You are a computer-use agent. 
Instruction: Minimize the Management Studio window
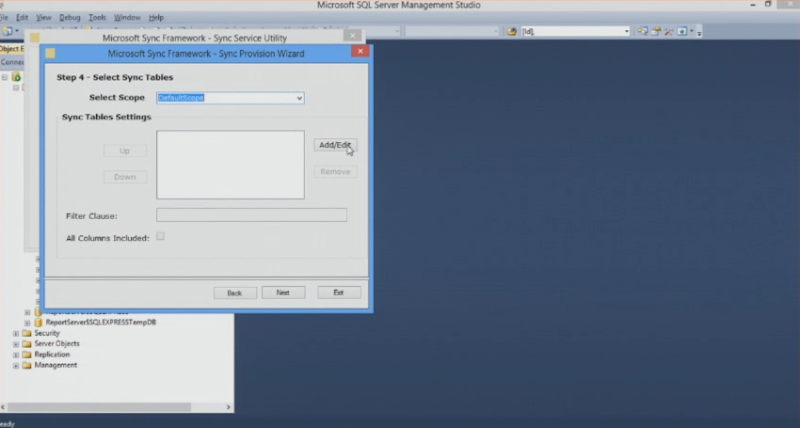coord(753,5)
